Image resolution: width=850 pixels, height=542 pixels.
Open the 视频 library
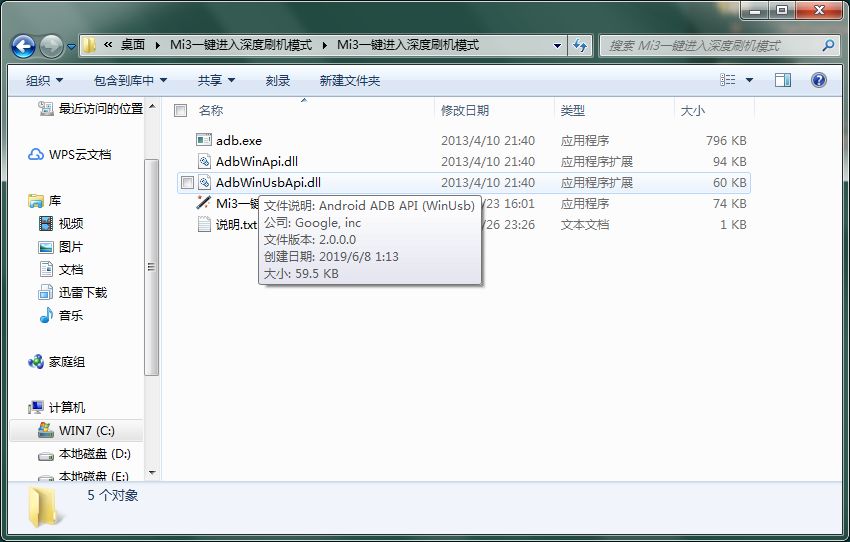(x=71, y=223)
